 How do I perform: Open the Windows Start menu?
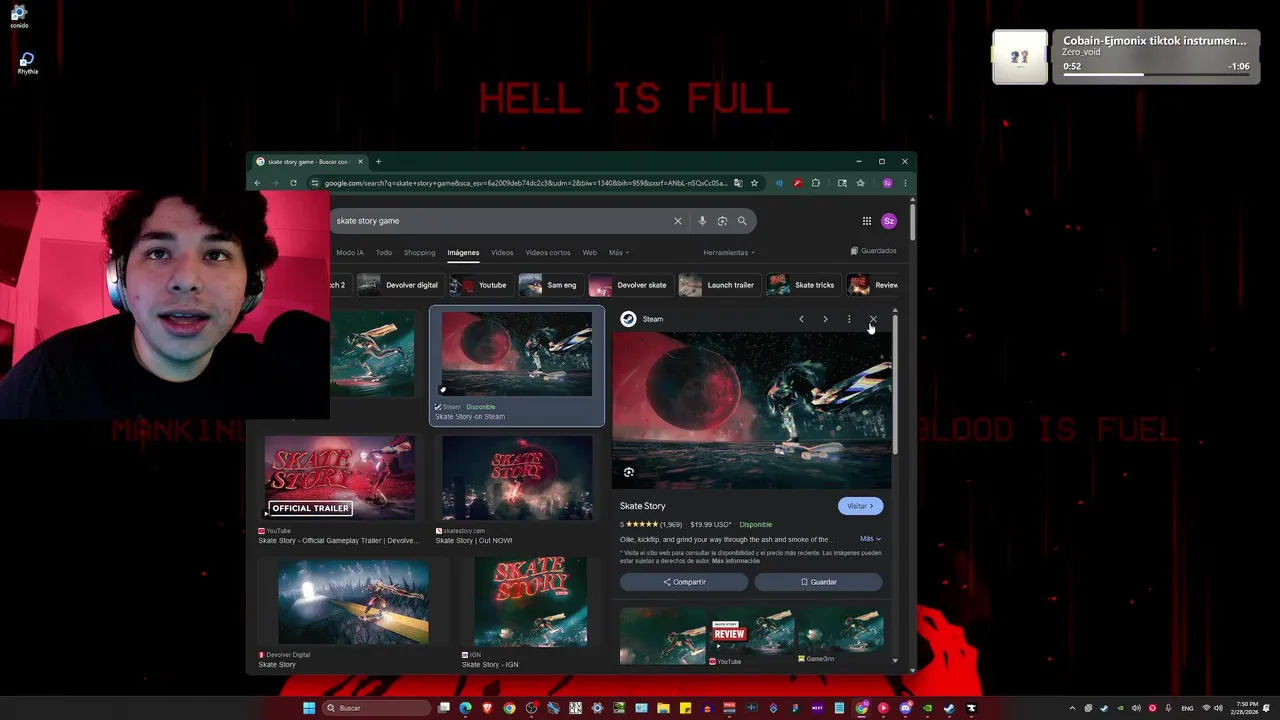click(309, 708)
